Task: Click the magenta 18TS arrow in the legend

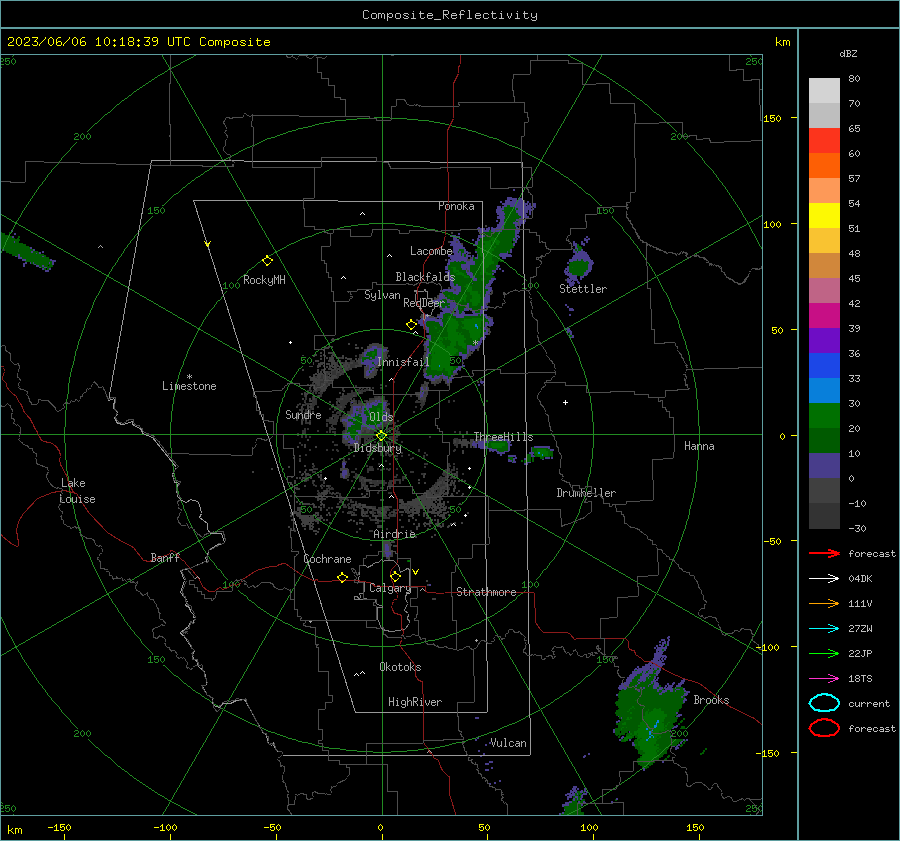Action: [824, 679]
